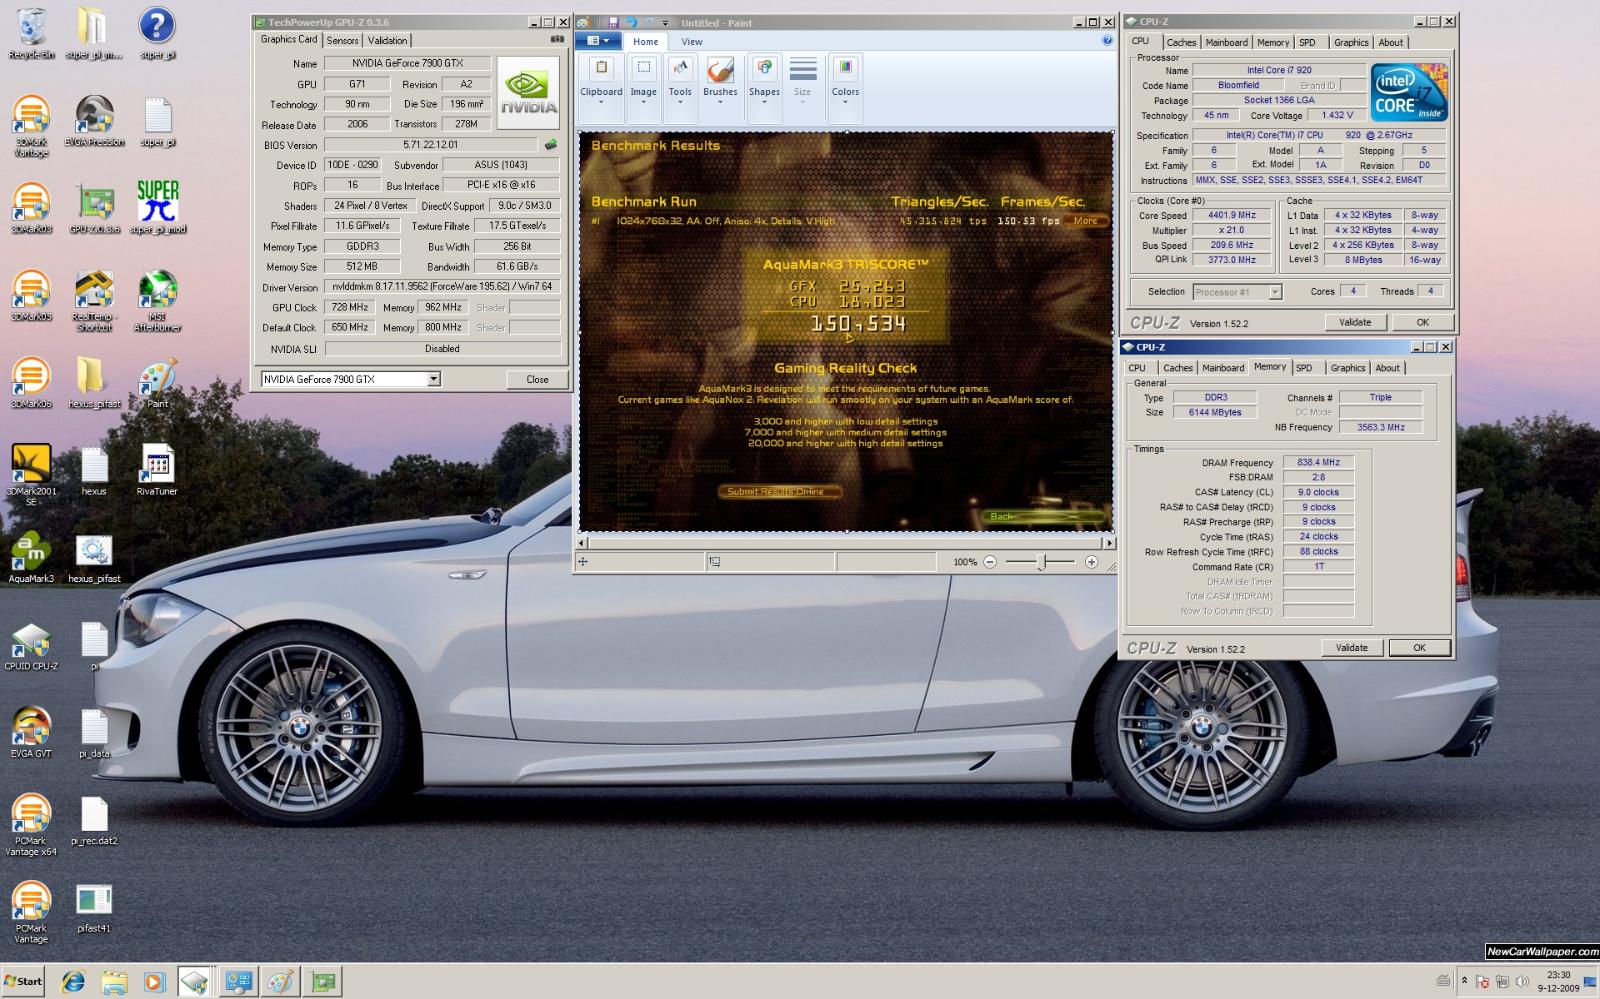This screenshot has height=999, width=1600.
Task: Open the super_pi_mod desktop icon
Action: coord(158,208)
